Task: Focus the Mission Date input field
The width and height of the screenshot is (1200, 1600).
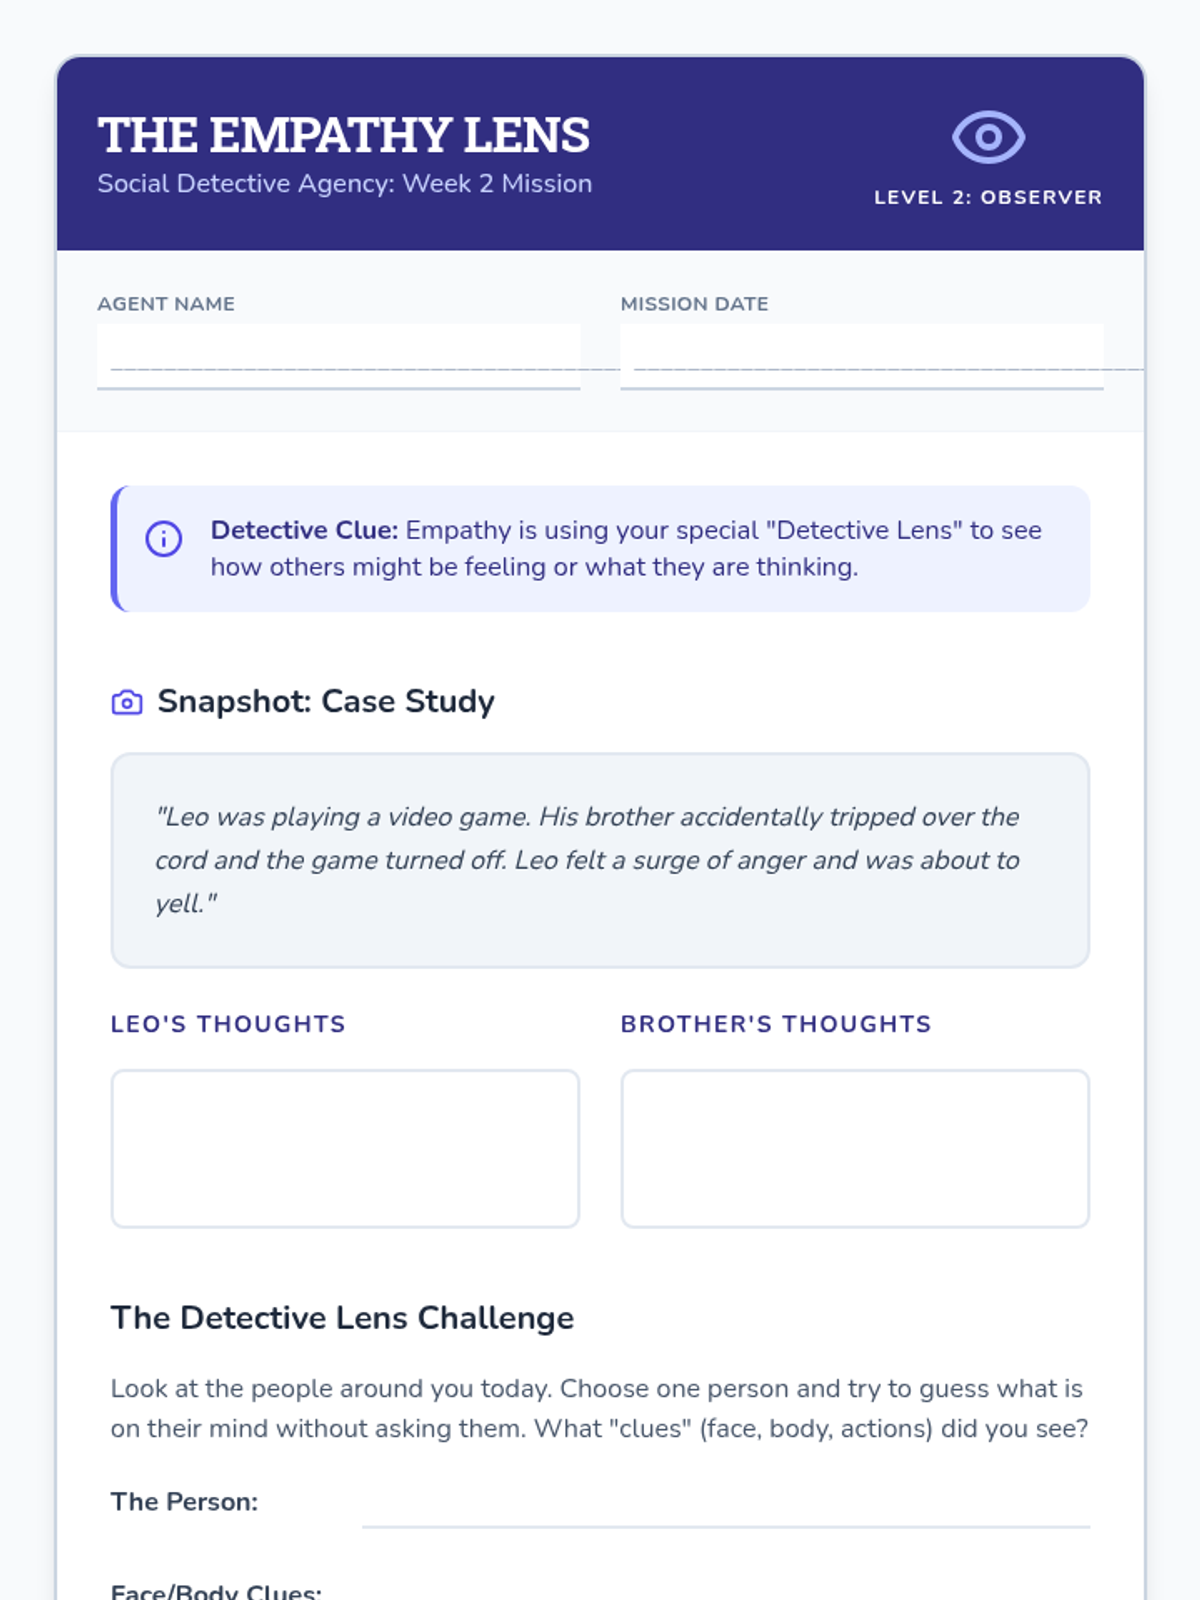Action: coord(862,356)
